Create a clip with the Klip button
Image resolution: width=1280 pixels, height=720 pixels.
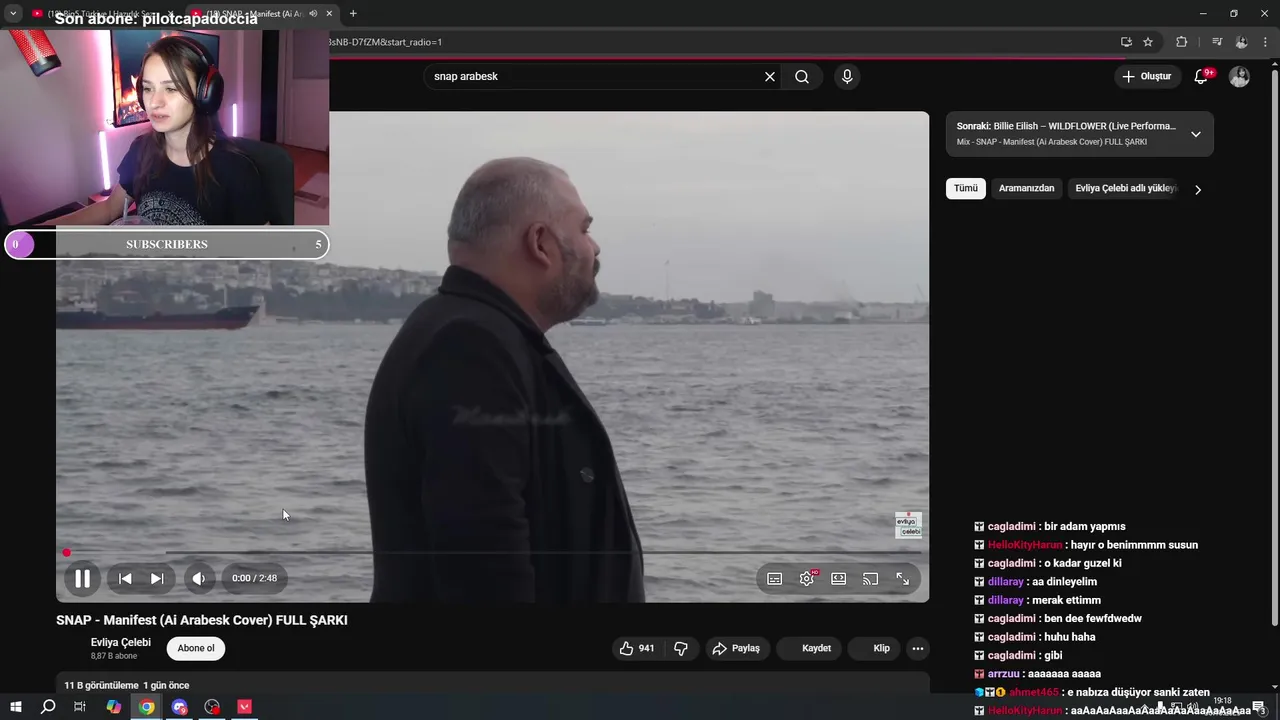pos(875,648)
